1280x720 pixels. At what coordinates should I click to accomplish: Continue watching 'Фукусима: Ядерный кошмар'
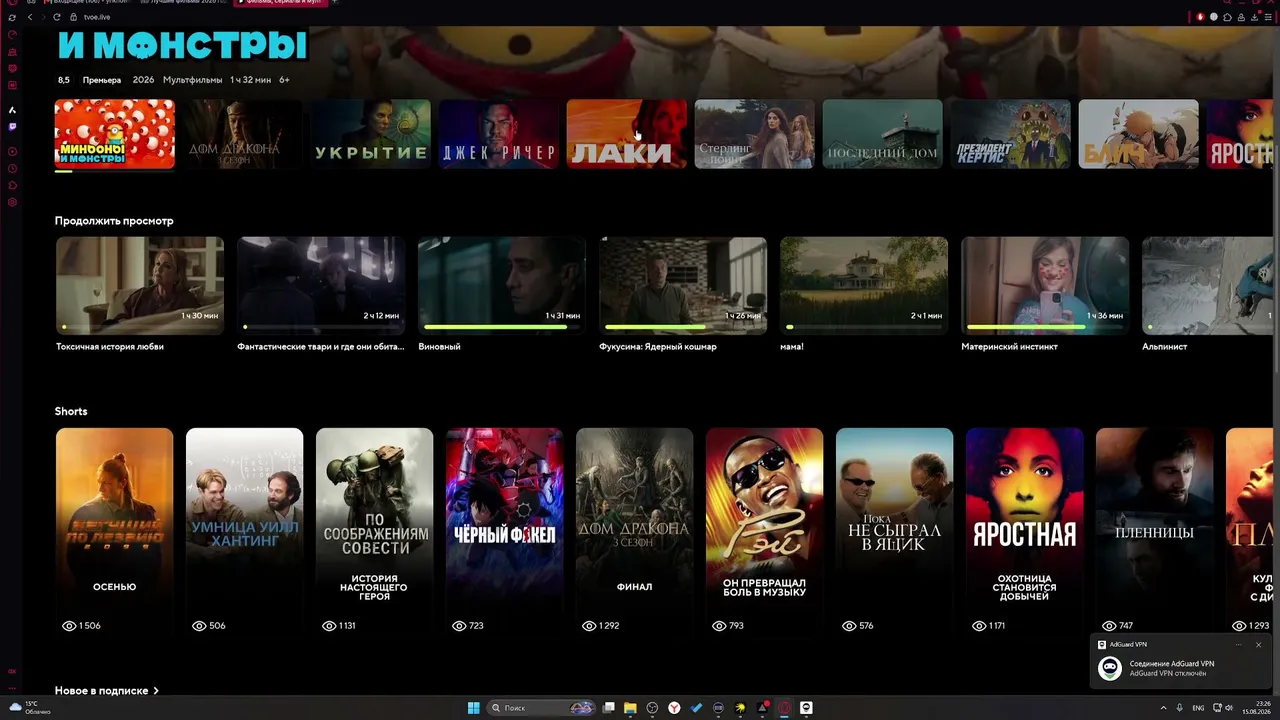683,285
